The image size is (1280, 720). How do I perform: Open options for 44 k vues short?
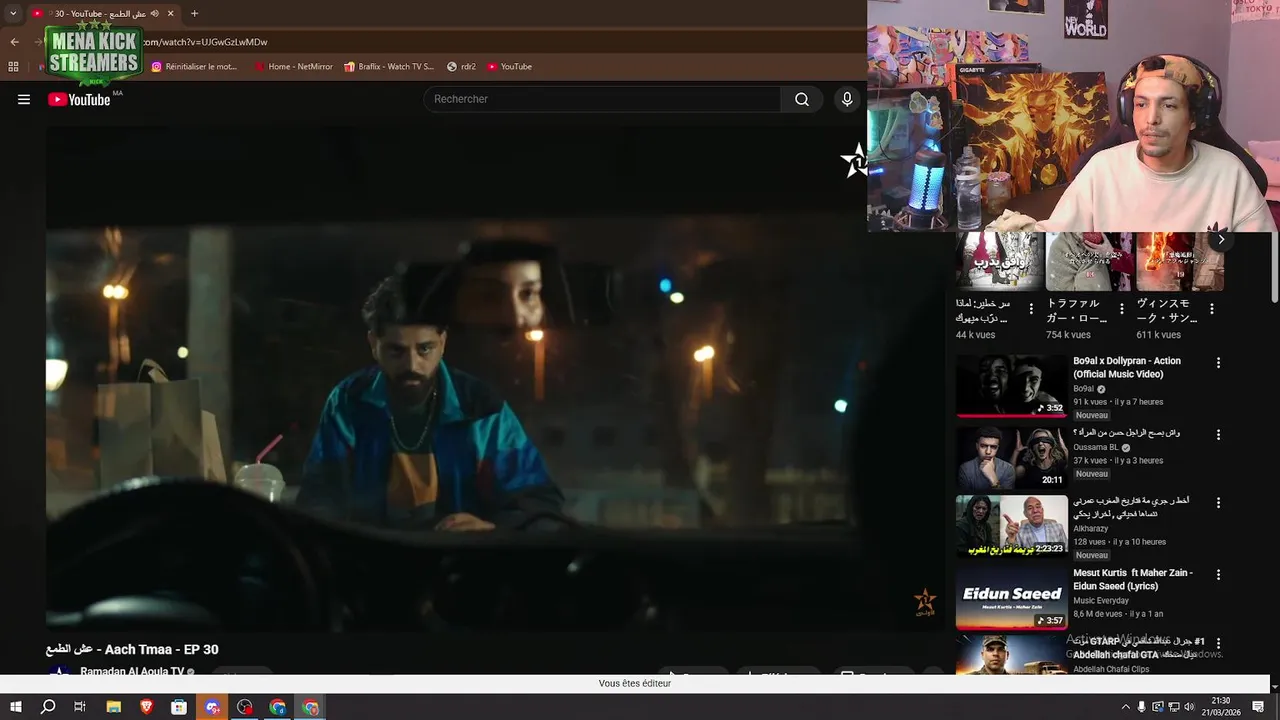1031,309
